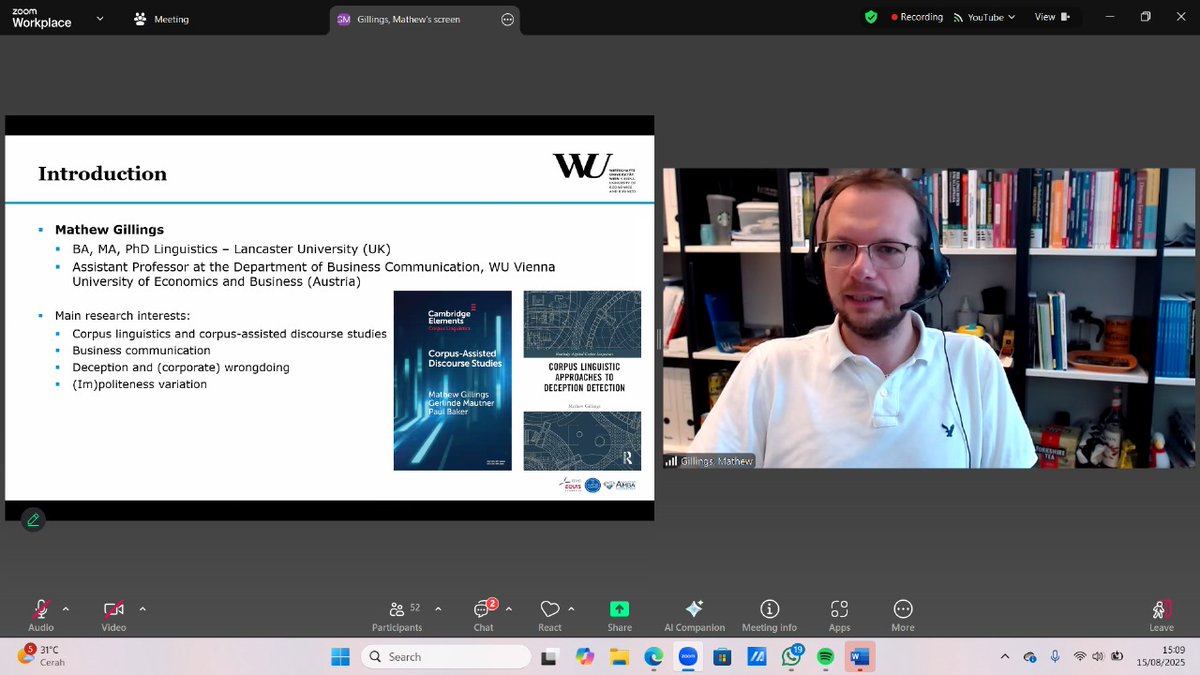Click the name Mathew Gillings on slide
The height and width of the screenshot is (675, 1200).
(108, 229)
